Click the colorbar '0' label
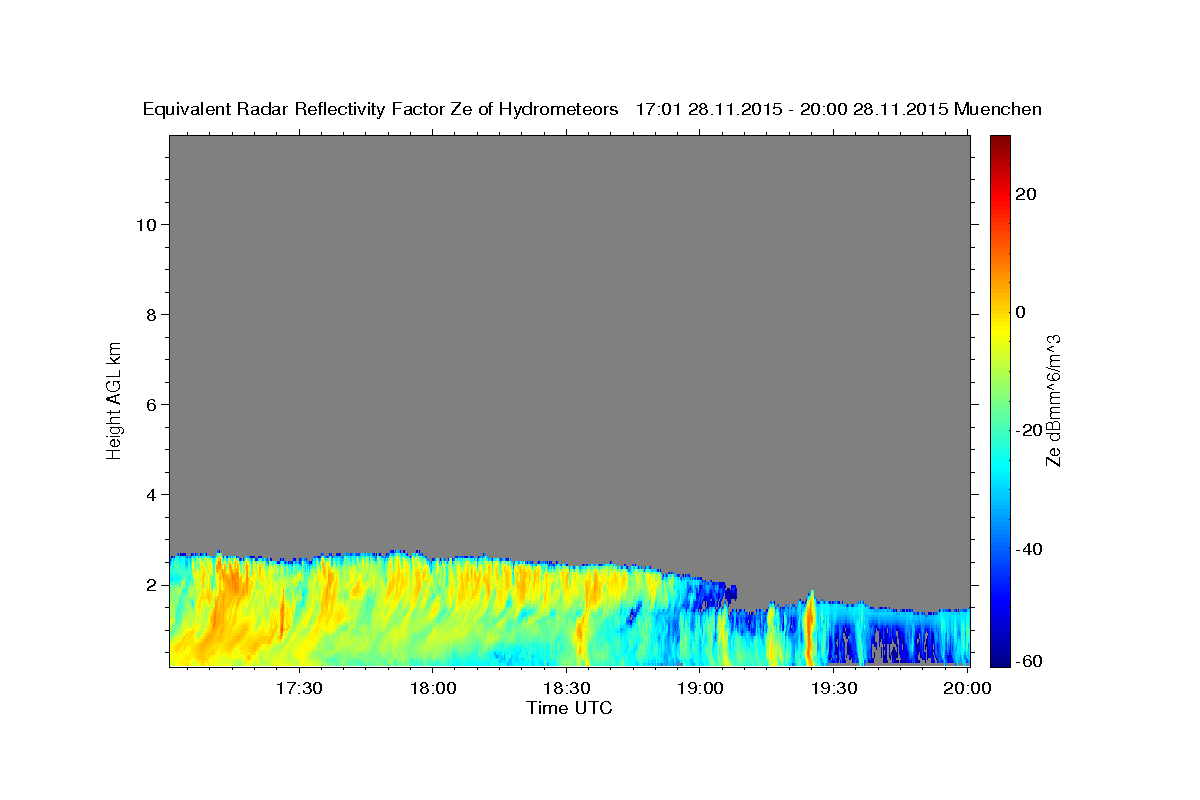This screenshot has height=800, width=1200. [x=1022, y=312]
